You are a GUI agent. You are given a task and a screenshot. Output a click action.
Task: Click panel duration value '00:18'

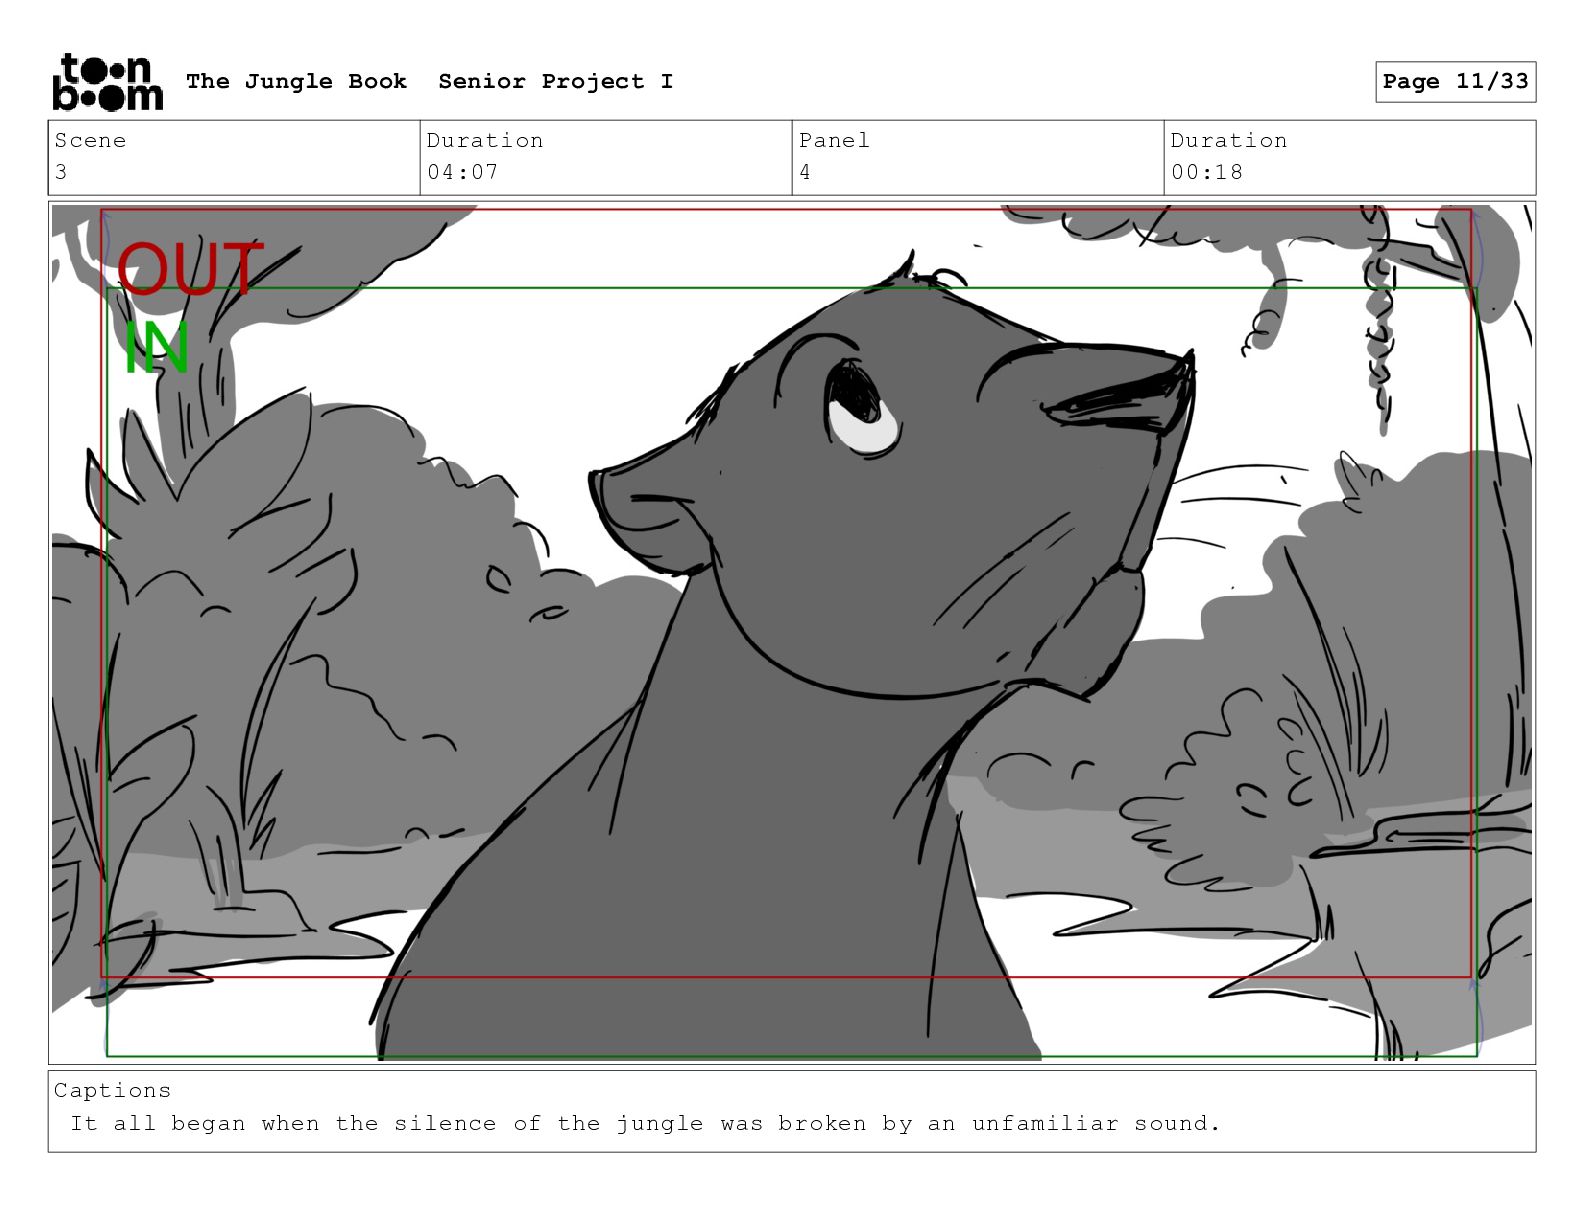pos(1207,172)
